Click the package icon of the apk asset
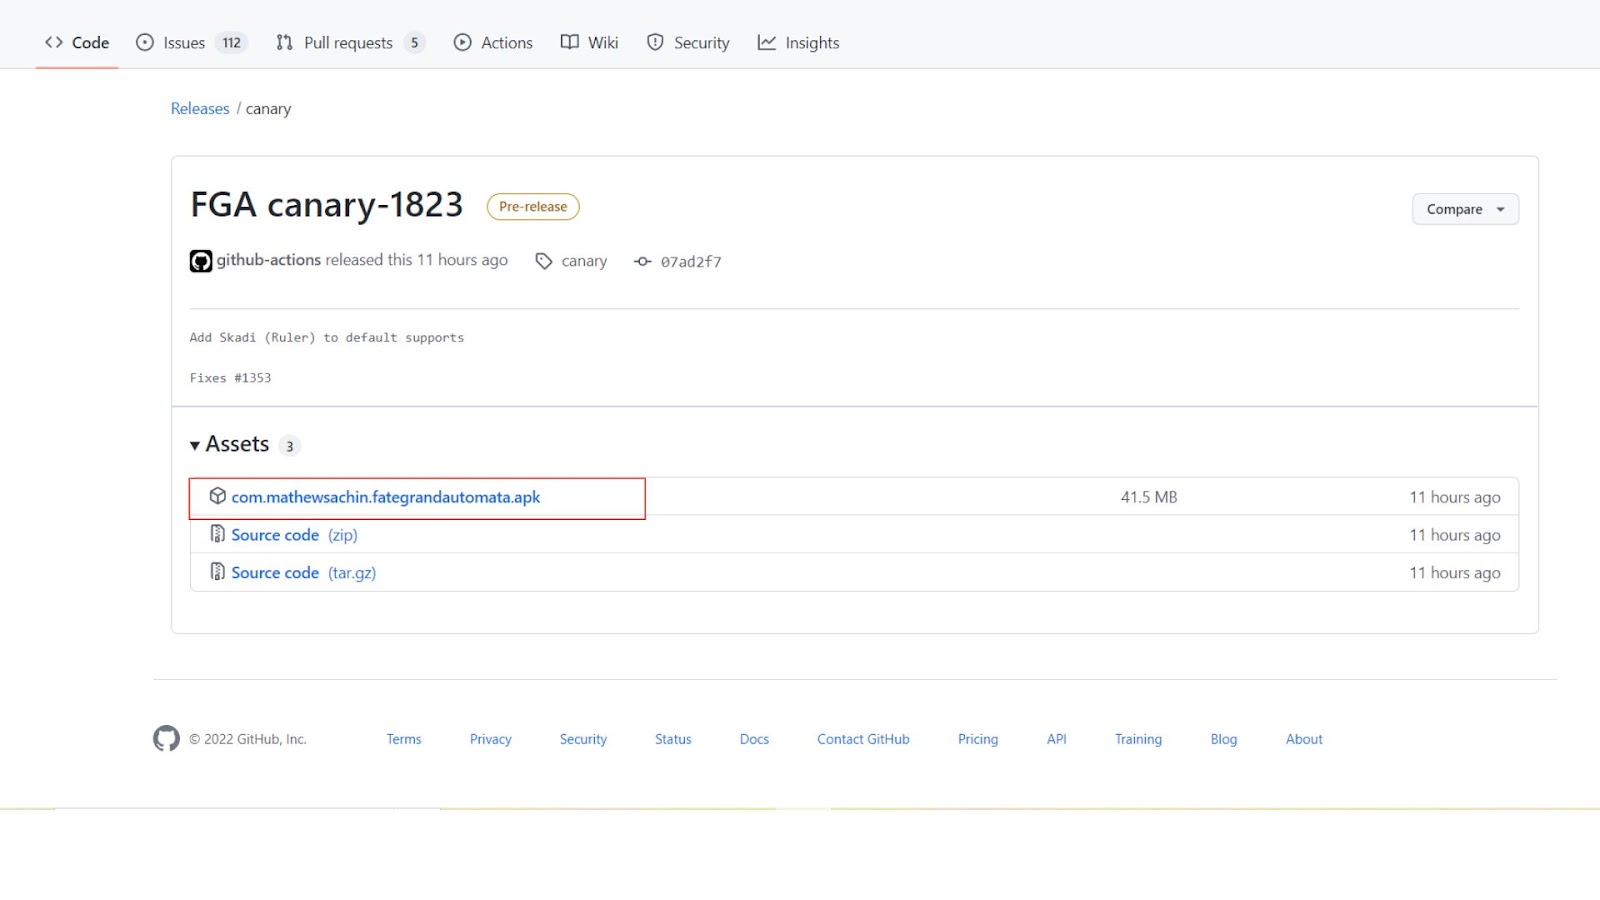Screen dimensions: 1600x900 pyautogui.click(x=217, y=496)
